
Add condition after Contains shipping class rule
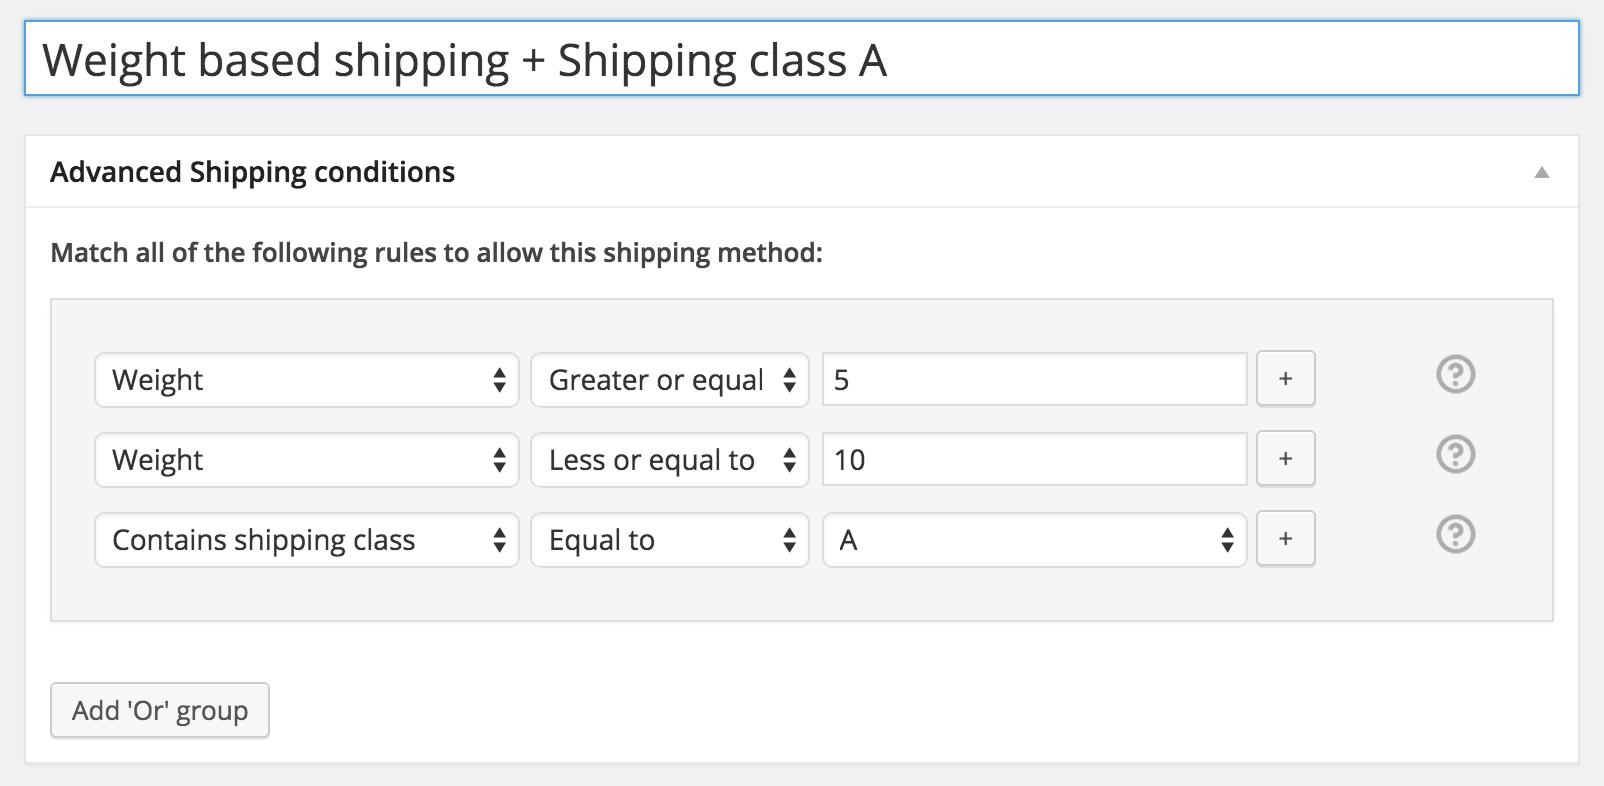pos(1285,539)
